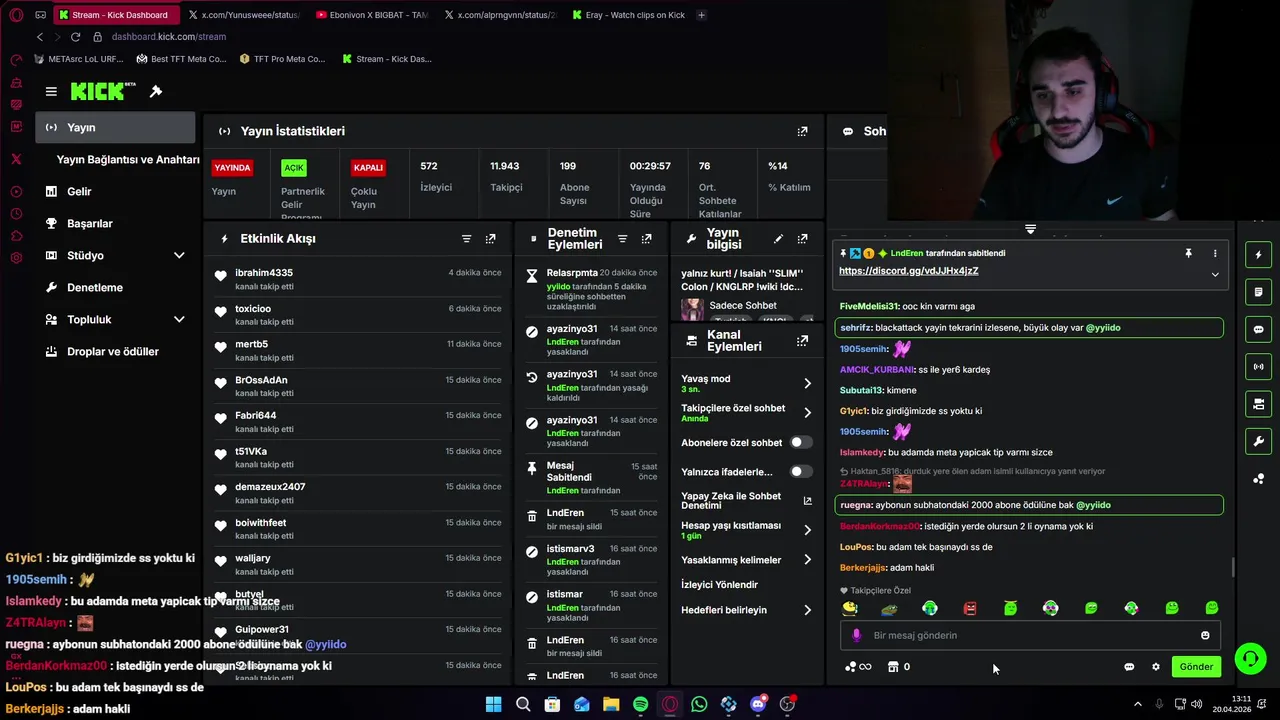Reload the page in the browser

pos(75,37)
